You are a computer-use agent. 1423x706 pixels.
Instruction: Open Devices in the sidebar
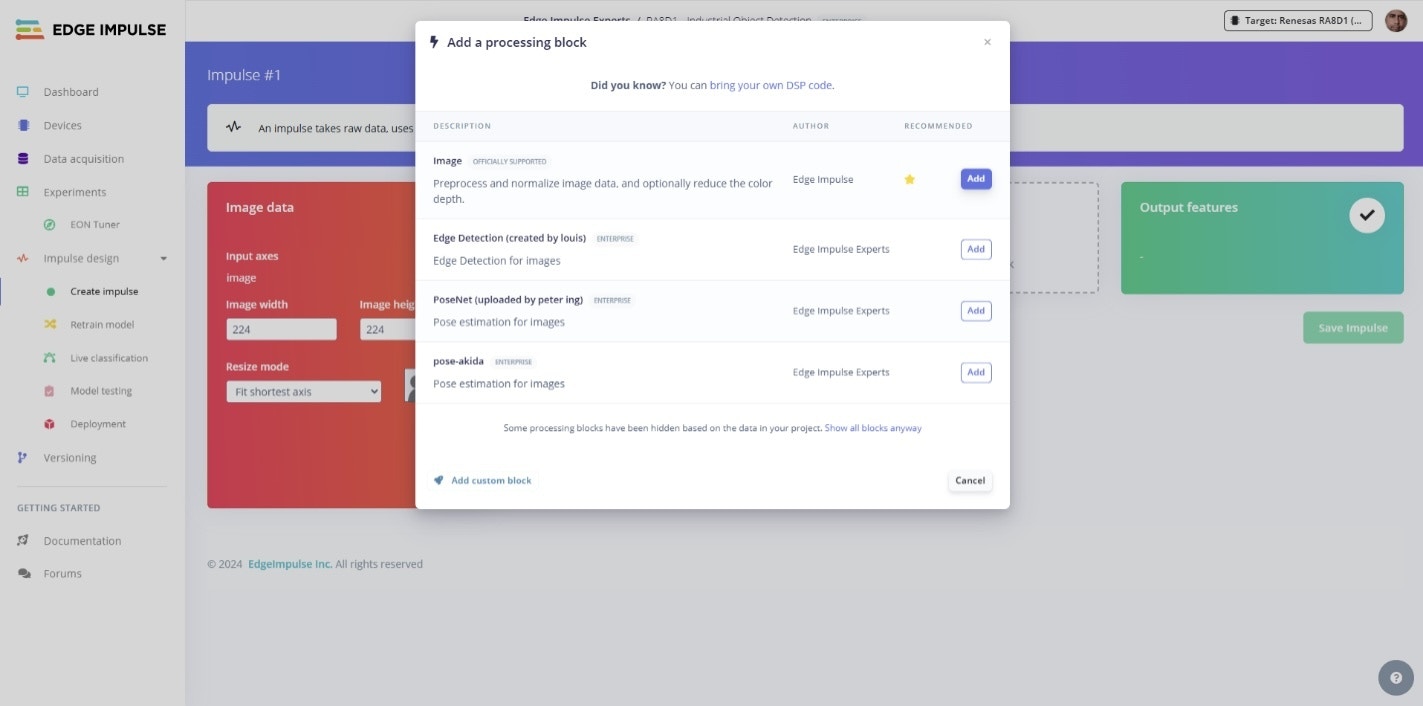[63, 125]
